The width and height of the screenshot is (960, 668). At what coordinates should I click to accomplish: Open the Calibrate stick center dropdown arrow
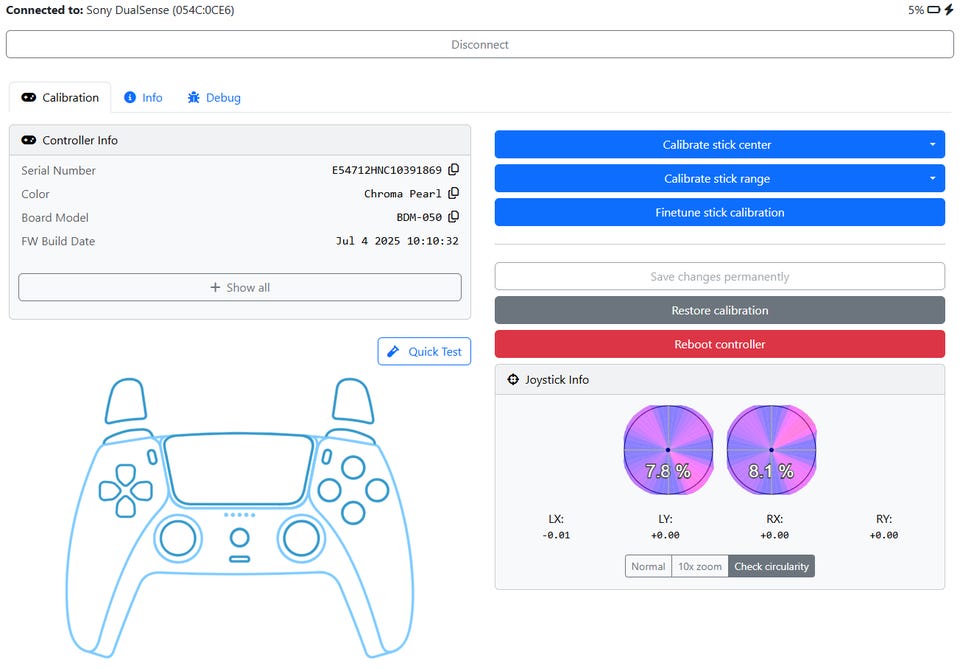pos(932,144)
